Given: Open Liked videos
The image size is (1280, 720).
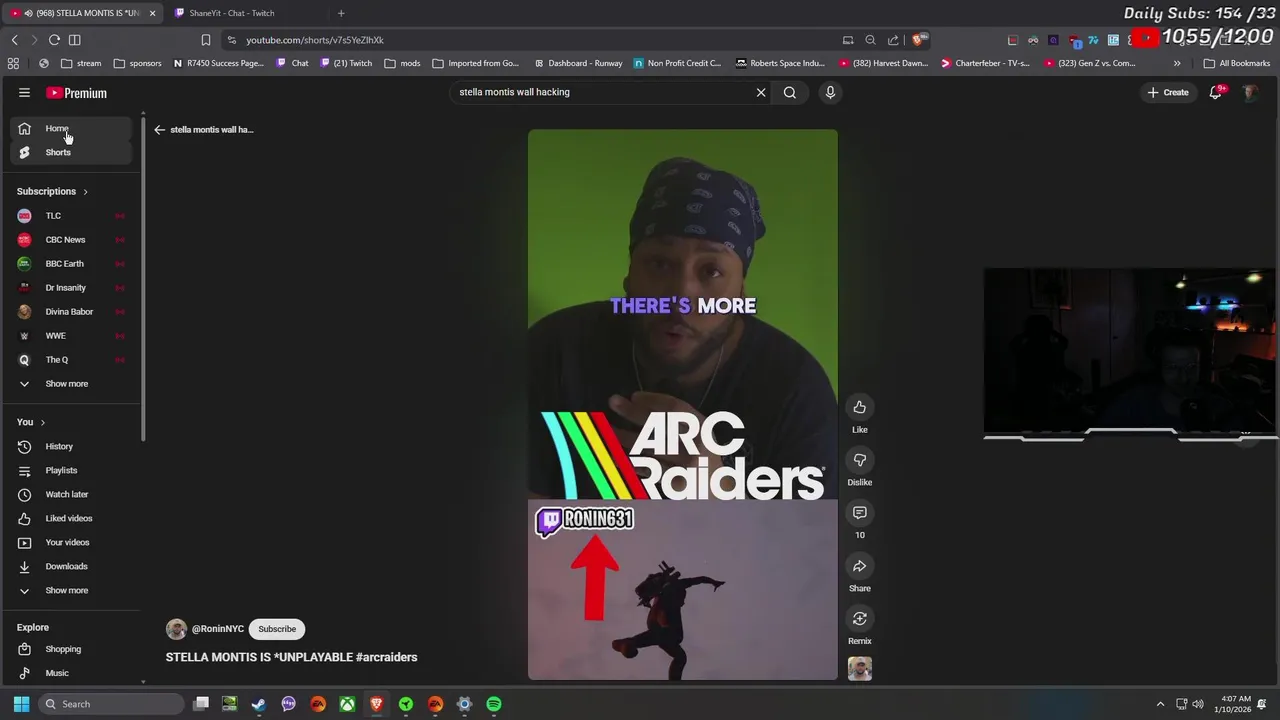Looking at the screenshot, I should point(68,518).
